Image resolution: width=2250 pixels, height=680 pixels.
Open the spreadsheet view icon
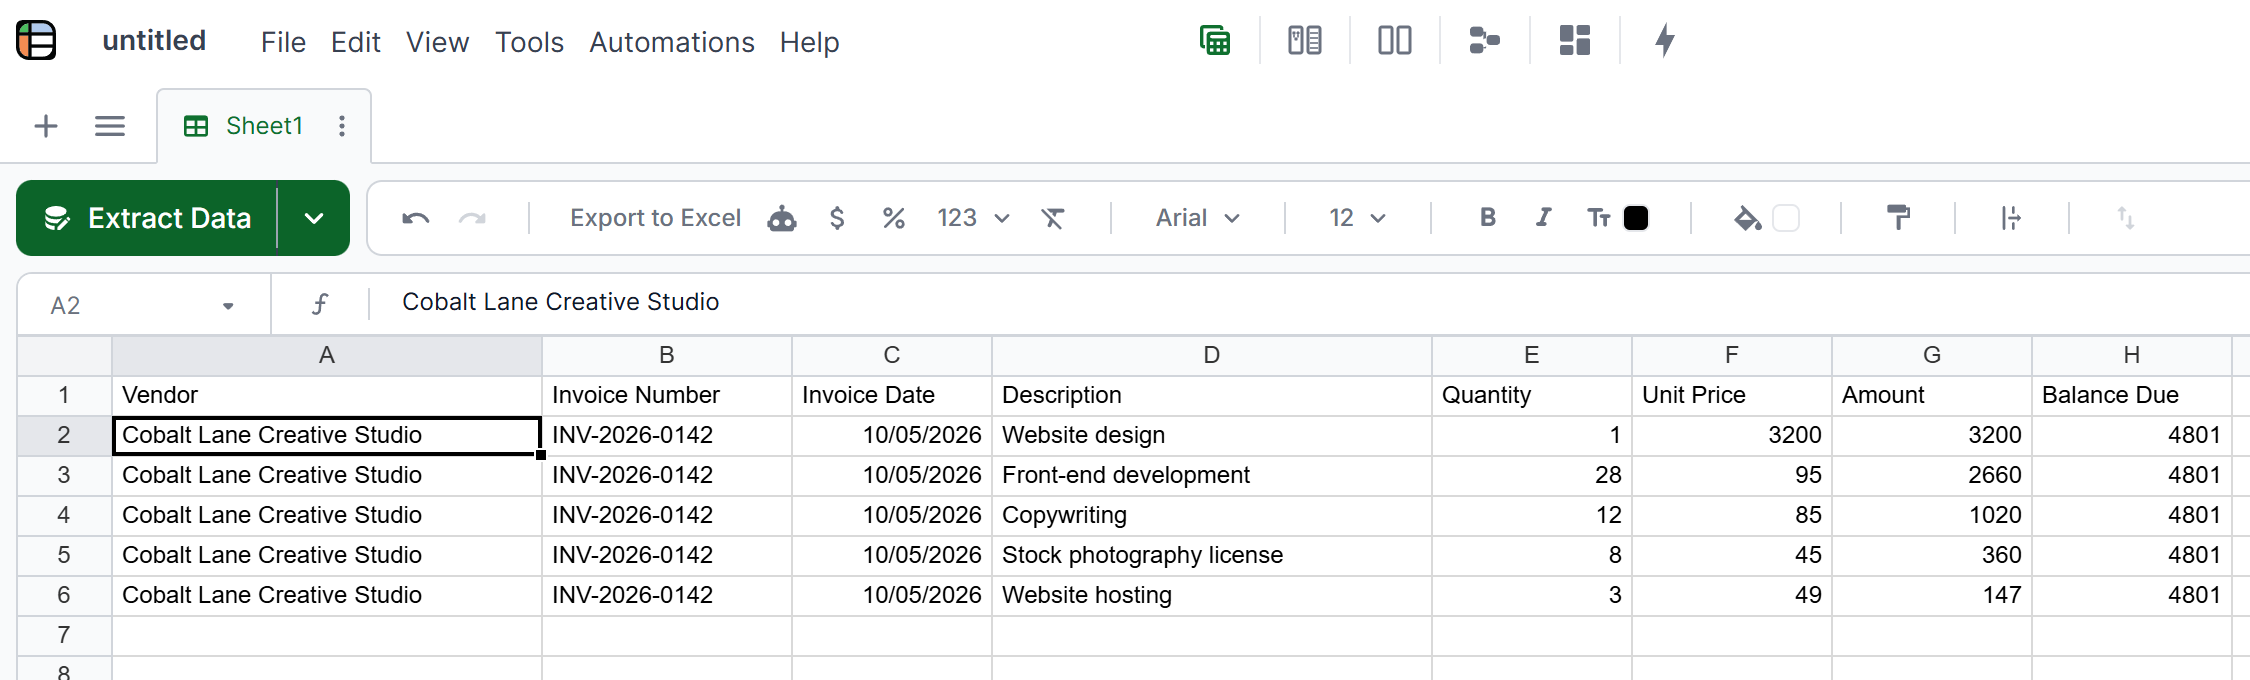coord(1215,41)
